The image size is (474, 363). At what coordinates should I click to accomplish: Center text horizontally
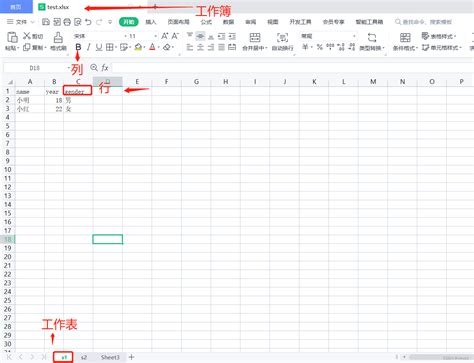point(200,47)
